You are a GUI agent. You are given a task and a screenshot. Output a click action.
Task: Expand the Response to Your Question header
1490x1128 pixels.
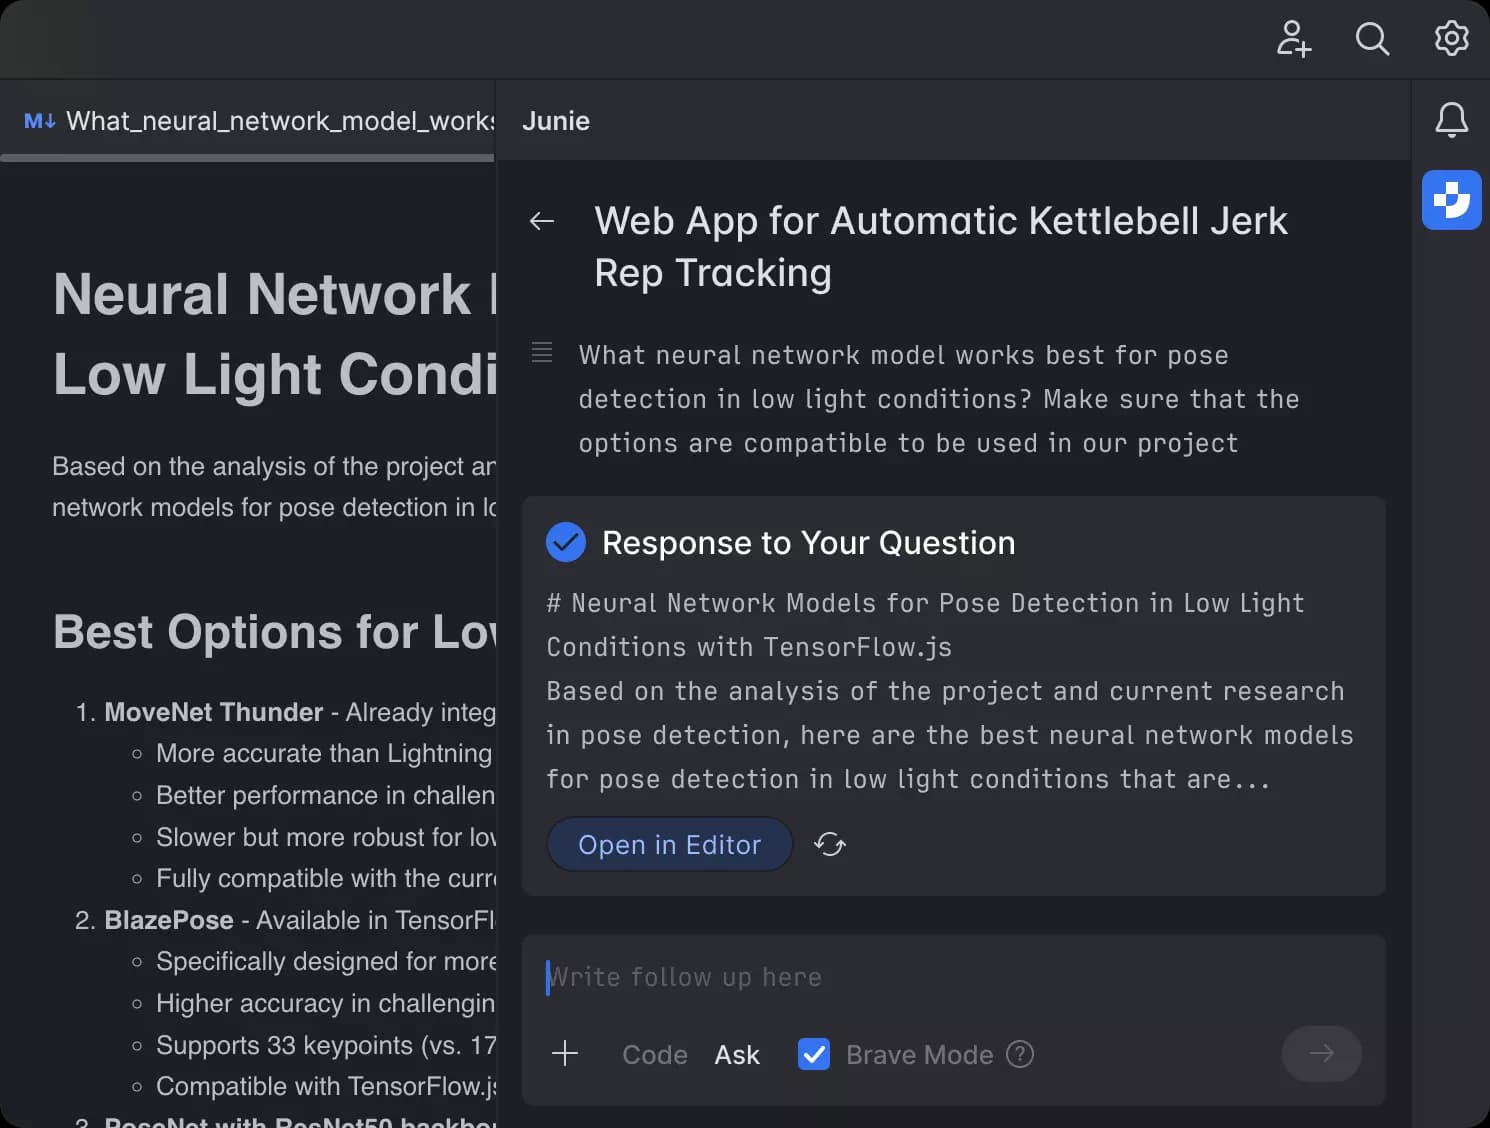(808, 543)
